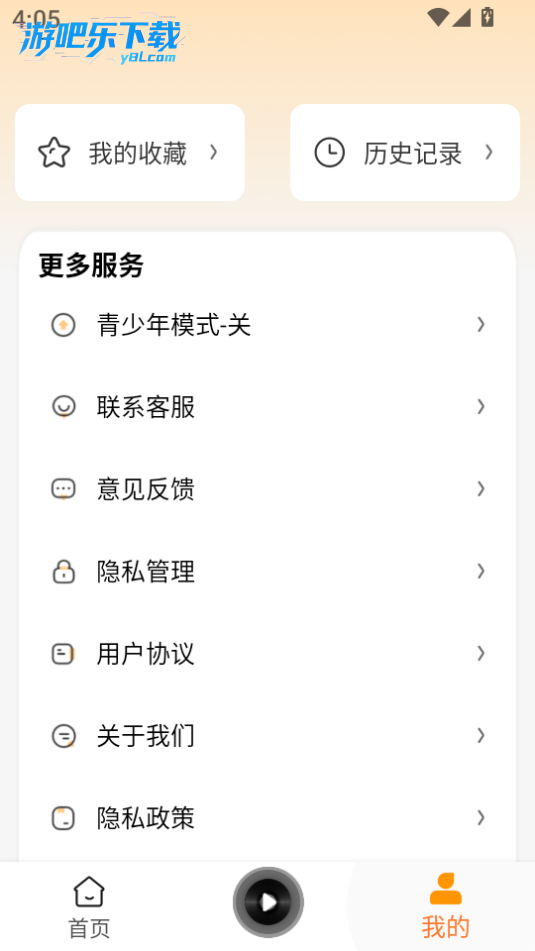
Task: Tap the 青少年模式 shield icon
Action: [63, 325]
